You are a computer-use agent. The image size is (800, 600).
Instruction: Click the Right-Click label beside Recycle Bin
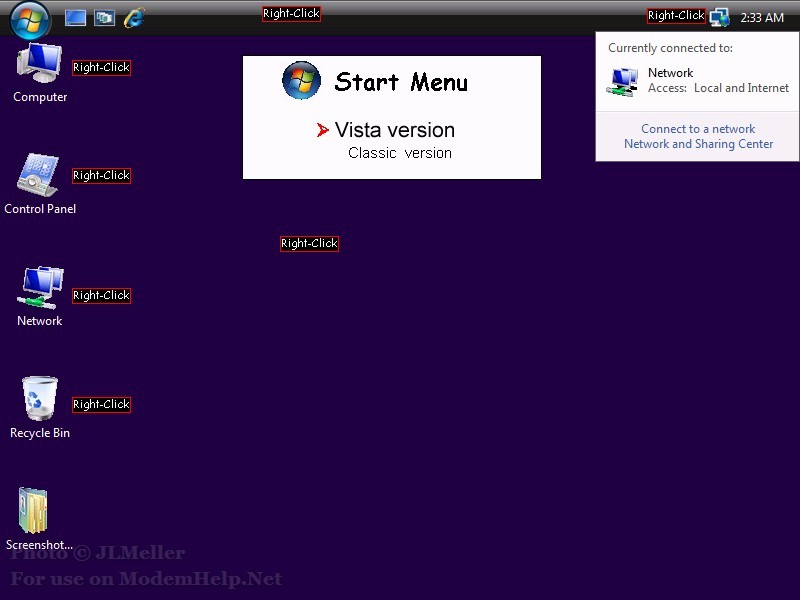[102, 405]
